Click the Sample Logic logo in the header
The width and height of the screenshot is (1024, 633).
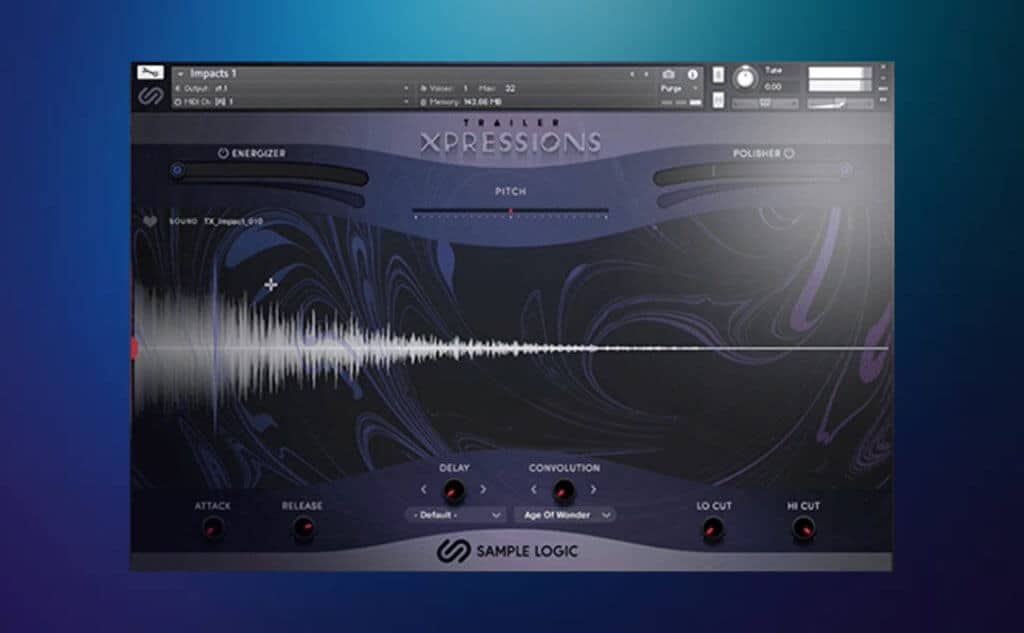tap(151, 95)
